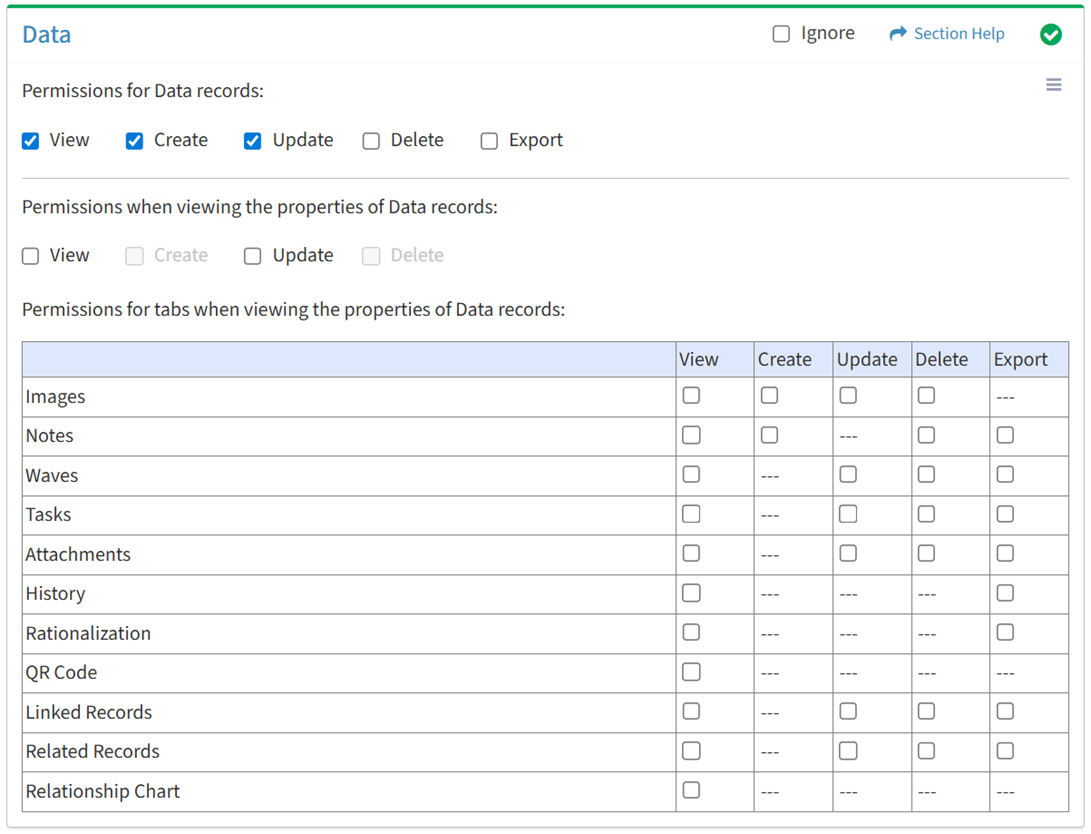Viewport: 1091px width, 834px height.
Task: Enable Delete permission for Data records
Action: (x=371, y=141)
